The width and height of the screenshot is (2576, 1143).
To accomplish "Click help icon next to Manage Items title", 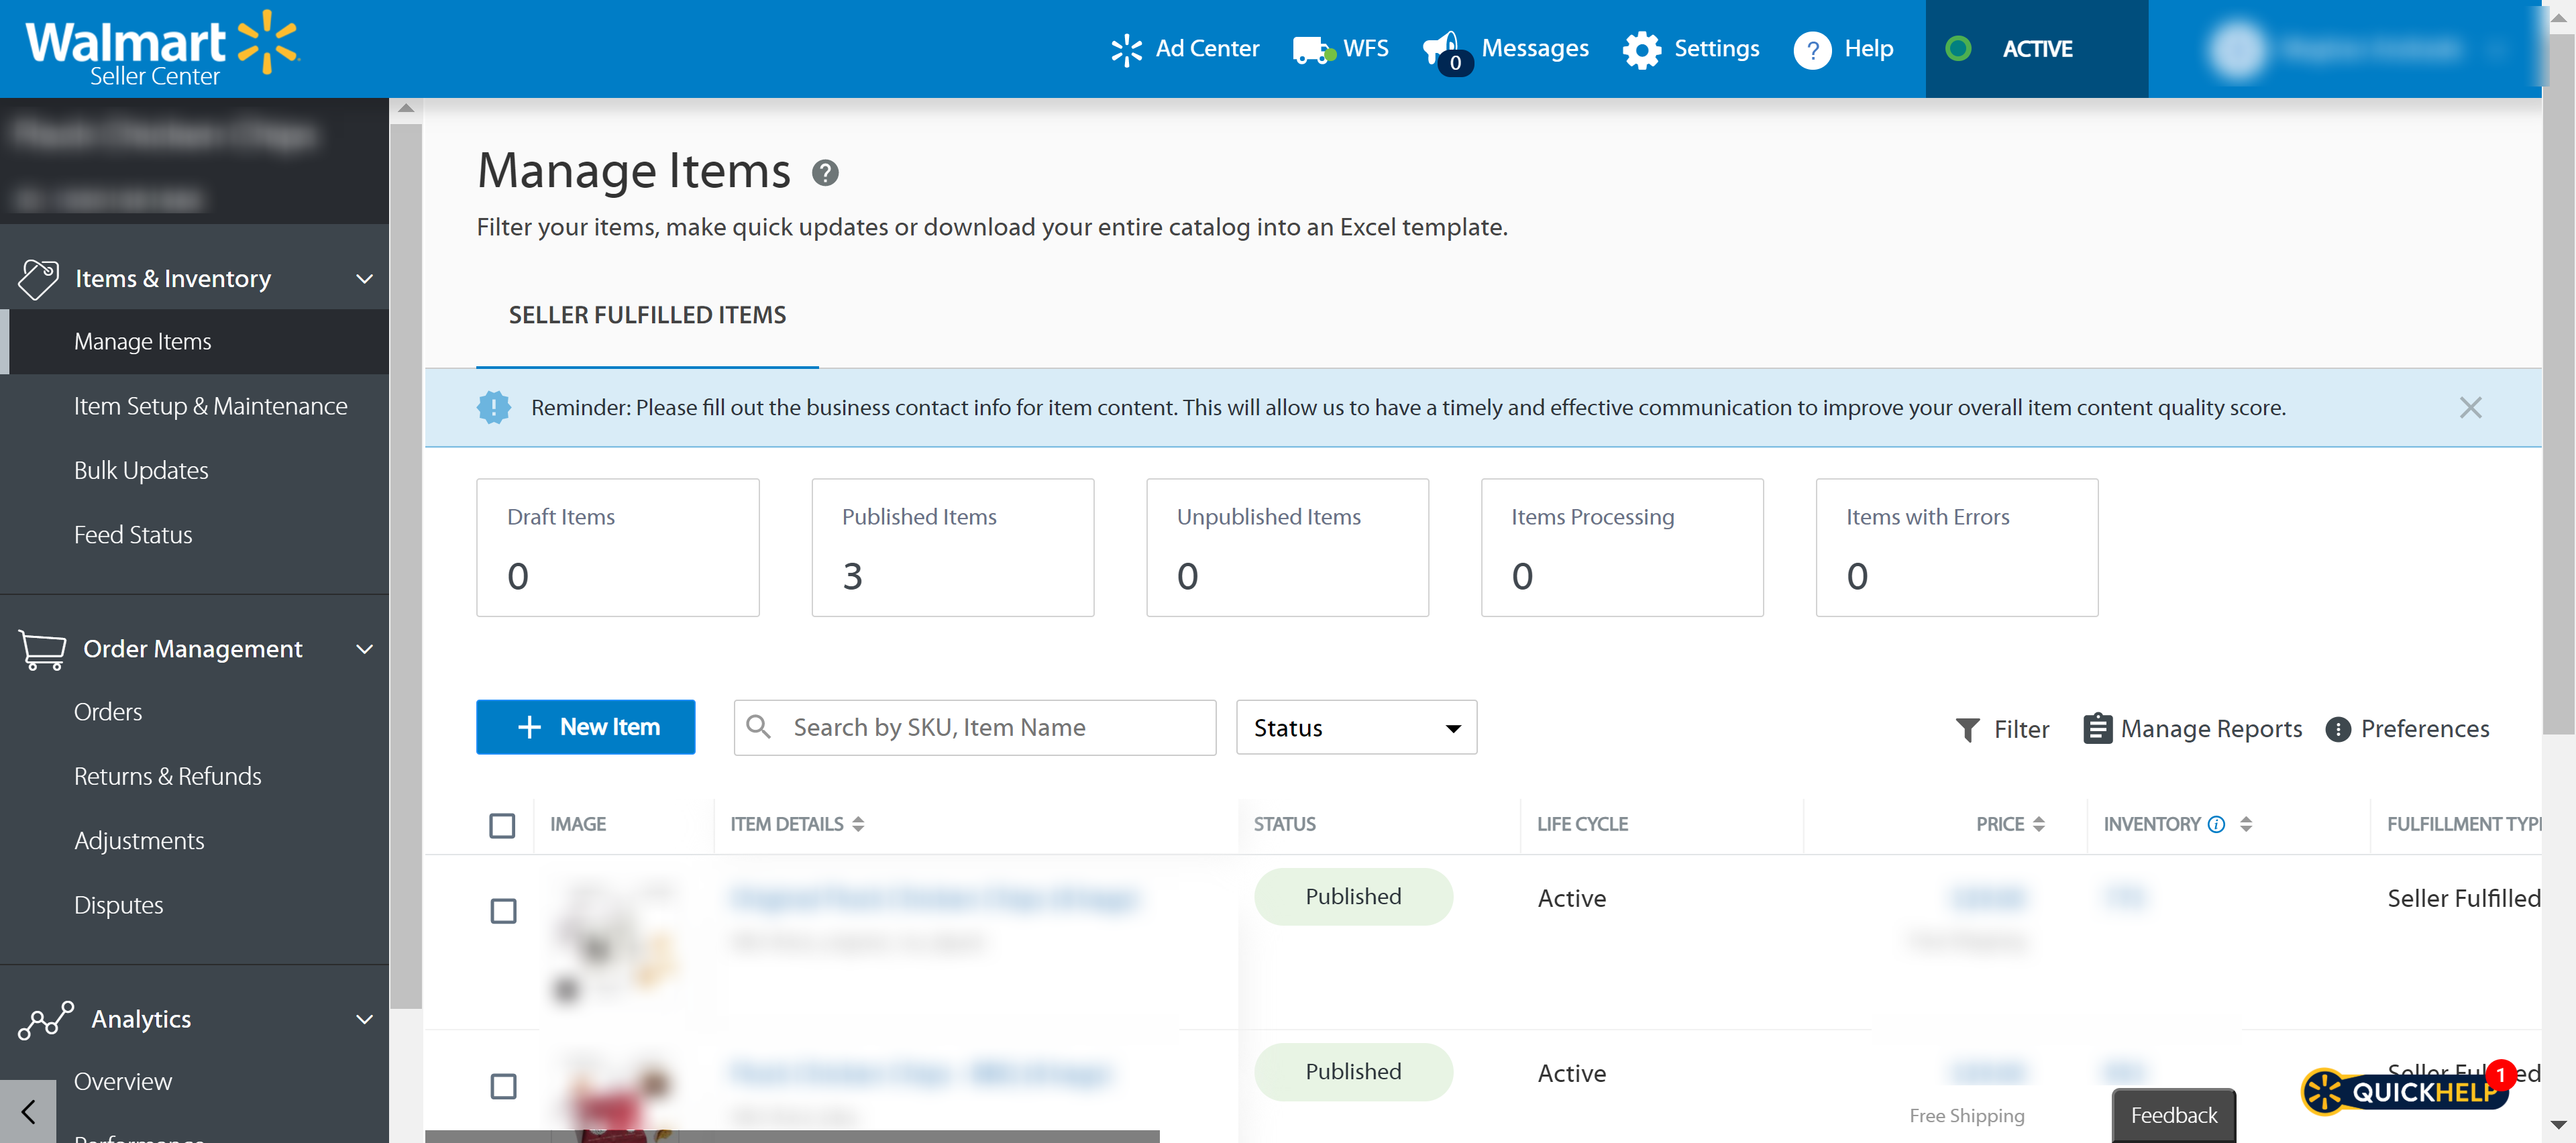I will [x=825, y=173].
